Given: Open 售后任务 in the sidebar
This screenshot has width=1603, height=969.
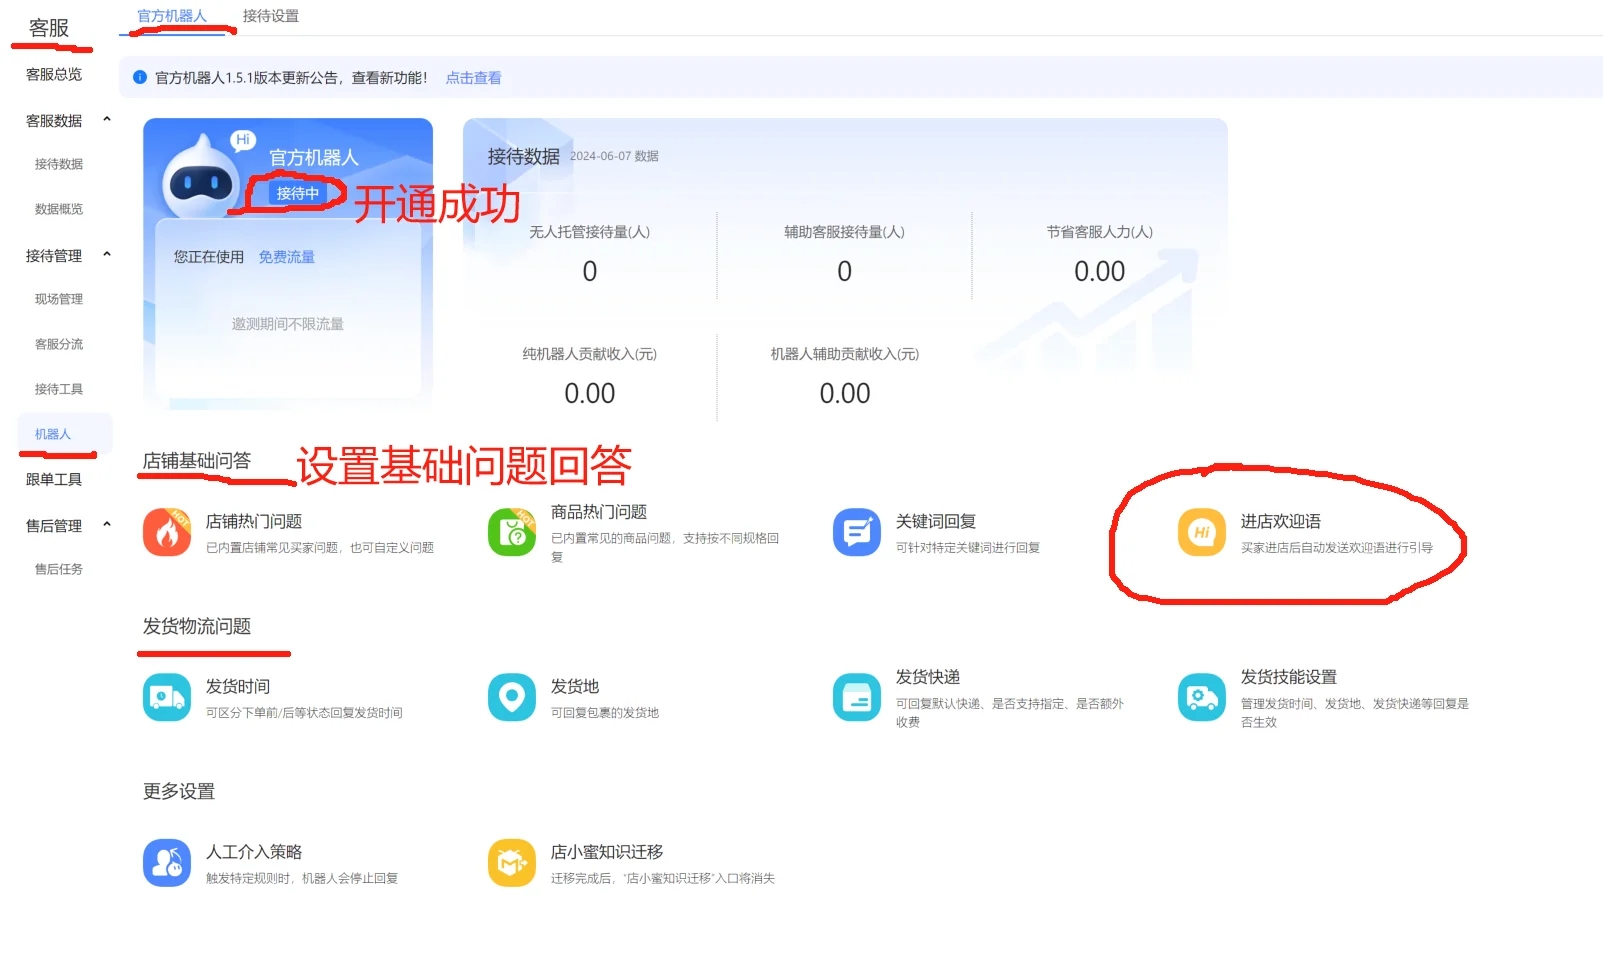Looking at the screenshot, I should point(59,569).
